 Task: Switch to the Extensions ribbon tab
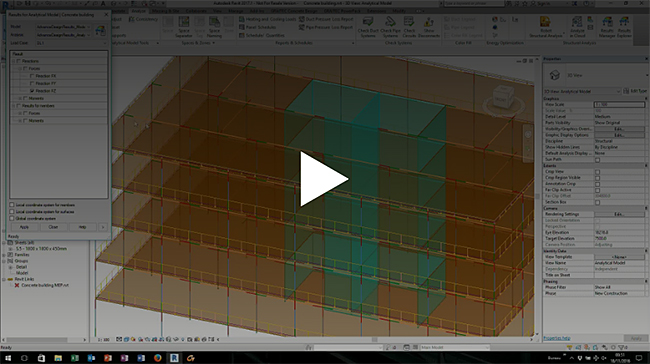tap(376, 11)
